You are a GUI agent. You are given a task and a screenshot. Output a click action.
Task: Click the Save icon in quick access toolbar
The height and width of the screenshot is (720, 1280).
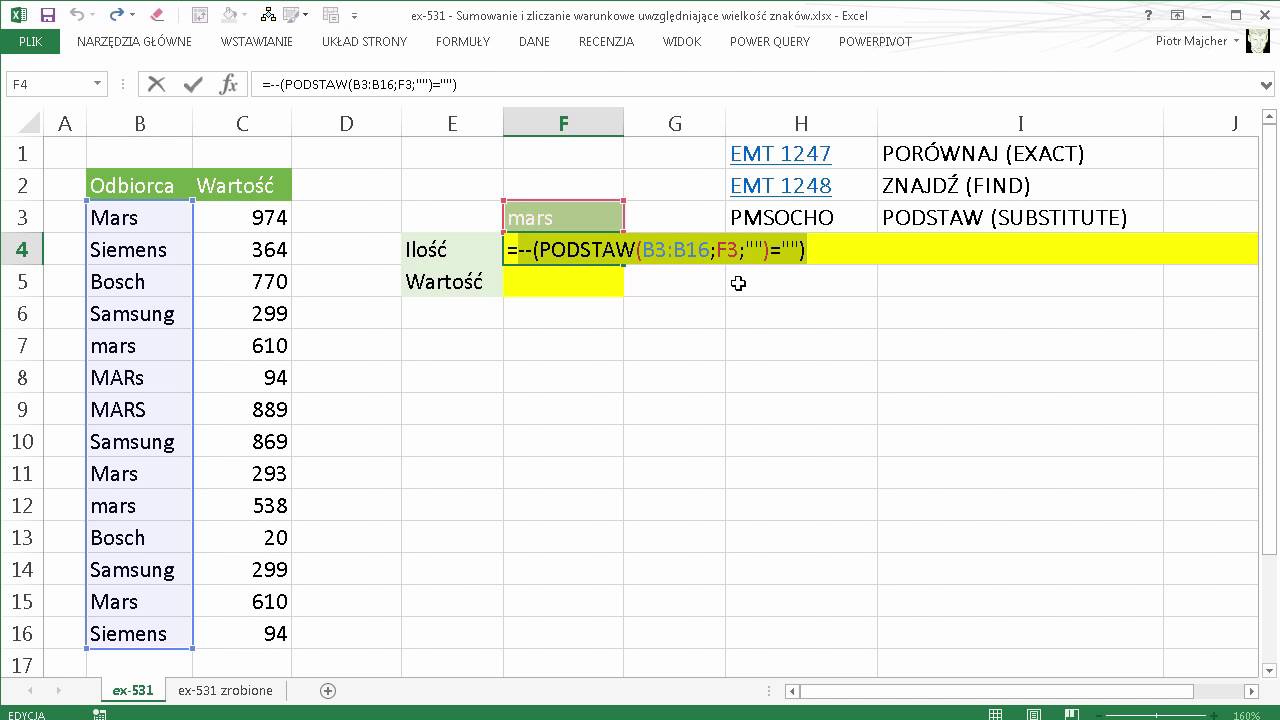click(47, 15)
